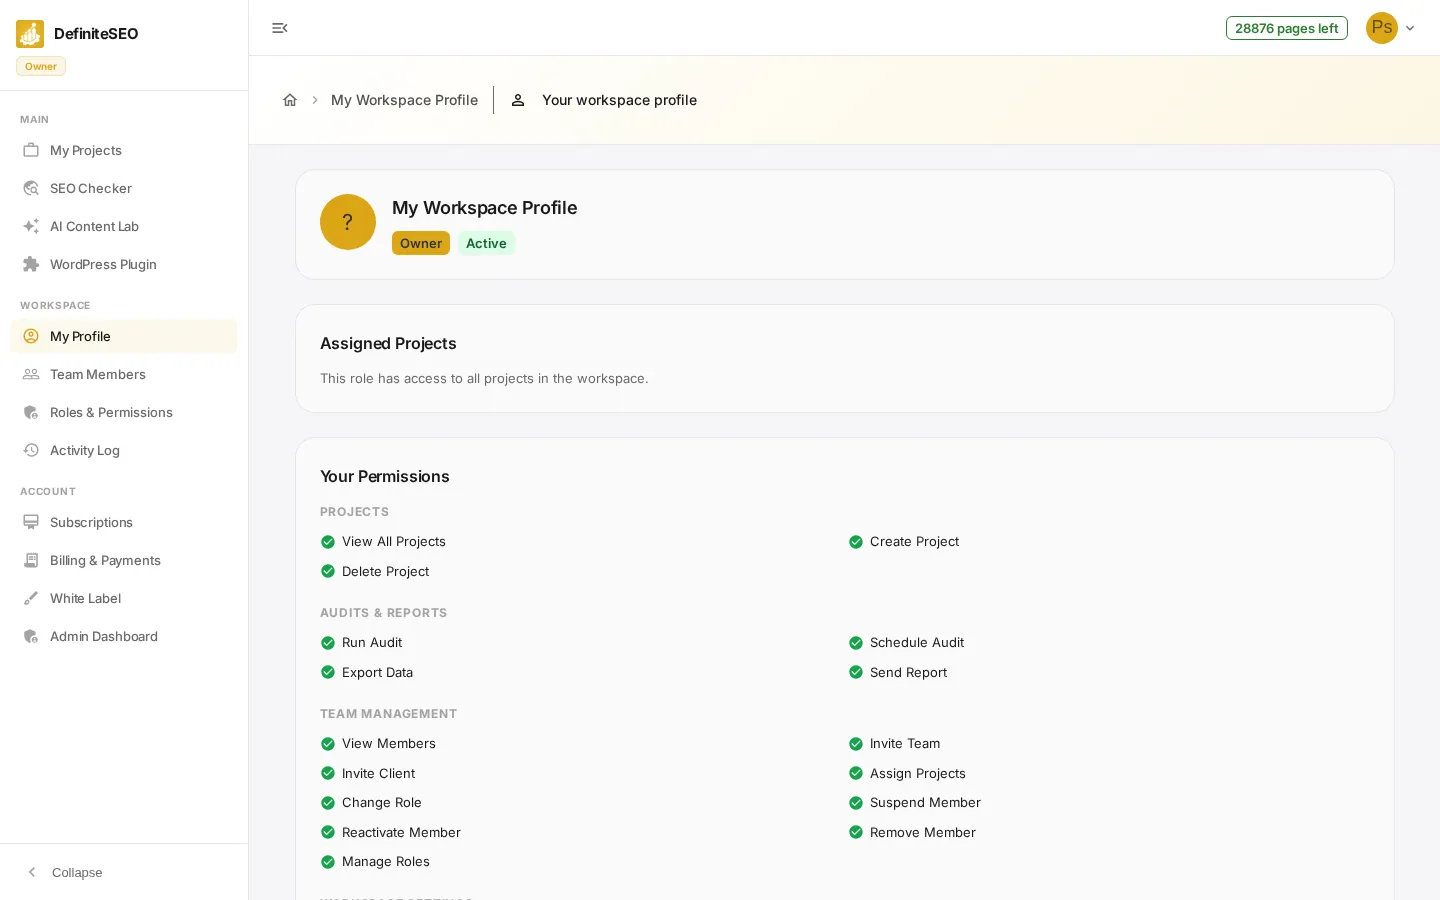Click the Subscriptions card icon

click(x=31, y=522)
